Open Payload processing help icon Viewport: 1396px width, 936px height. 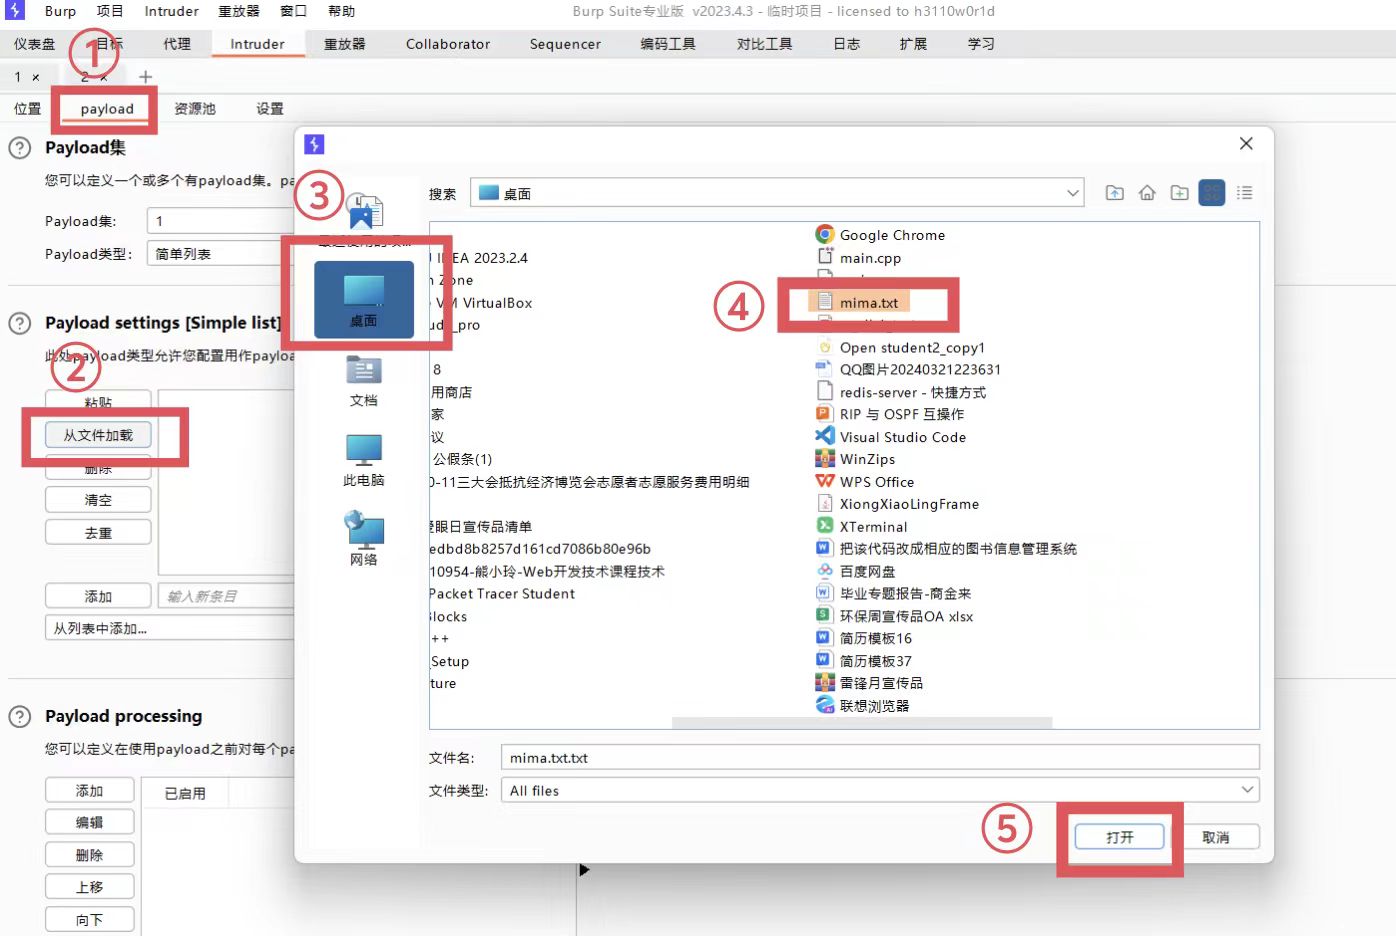20,716
